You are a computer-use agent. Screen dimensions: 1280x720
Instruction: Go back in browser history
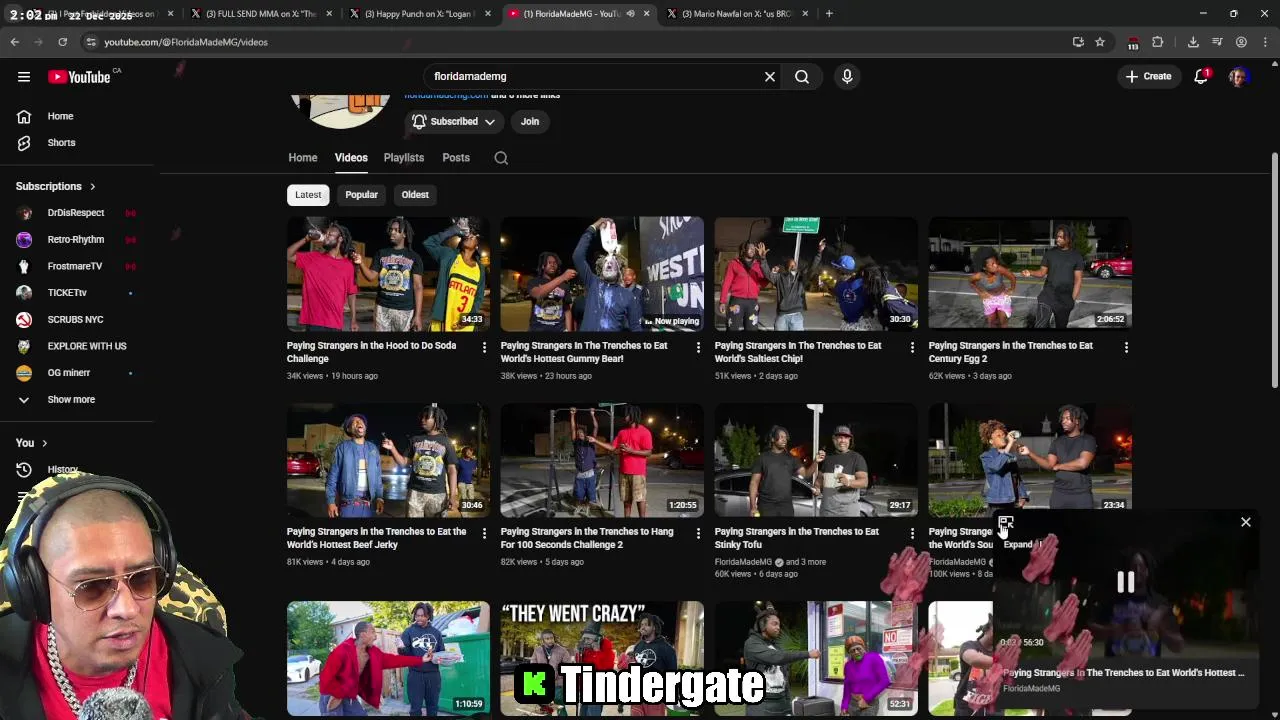(15, 42)
